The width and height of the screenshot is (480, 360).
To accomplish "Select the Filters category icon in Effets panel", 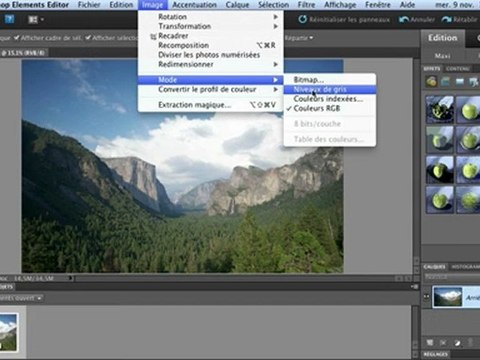I will [431, 81].
